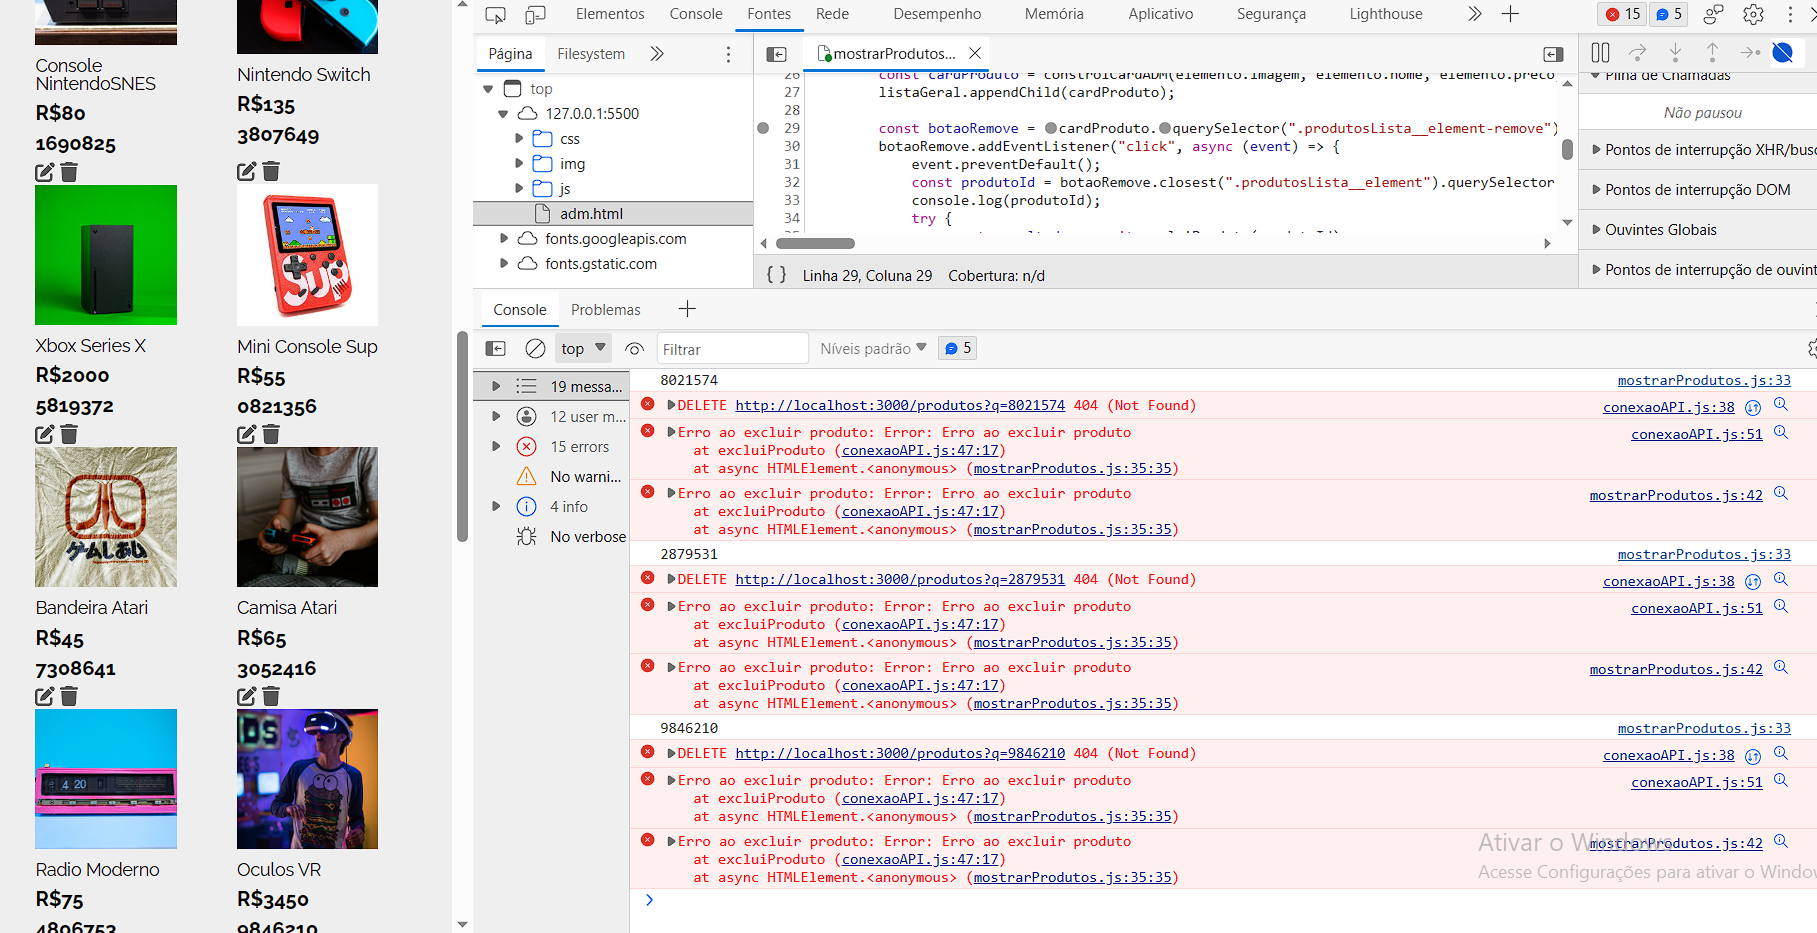Expand the img folder
Screen dimensions: 1817x933
tap(519, 163)
